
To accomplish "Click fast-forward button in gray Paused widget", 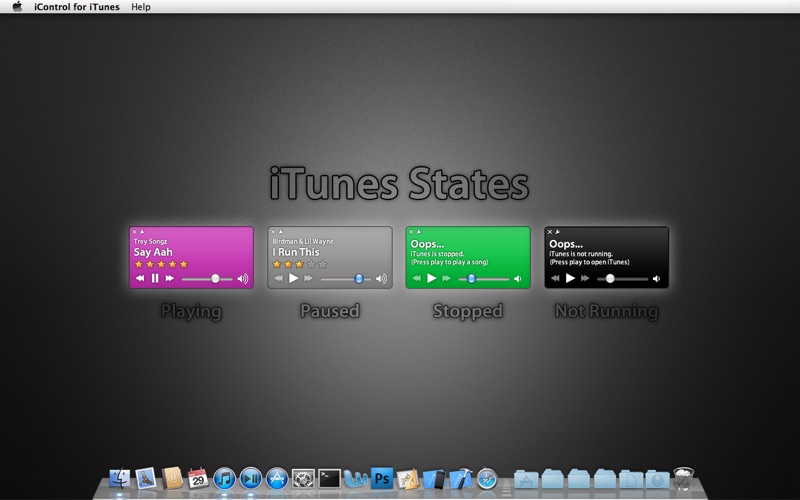I will (308, 278).
